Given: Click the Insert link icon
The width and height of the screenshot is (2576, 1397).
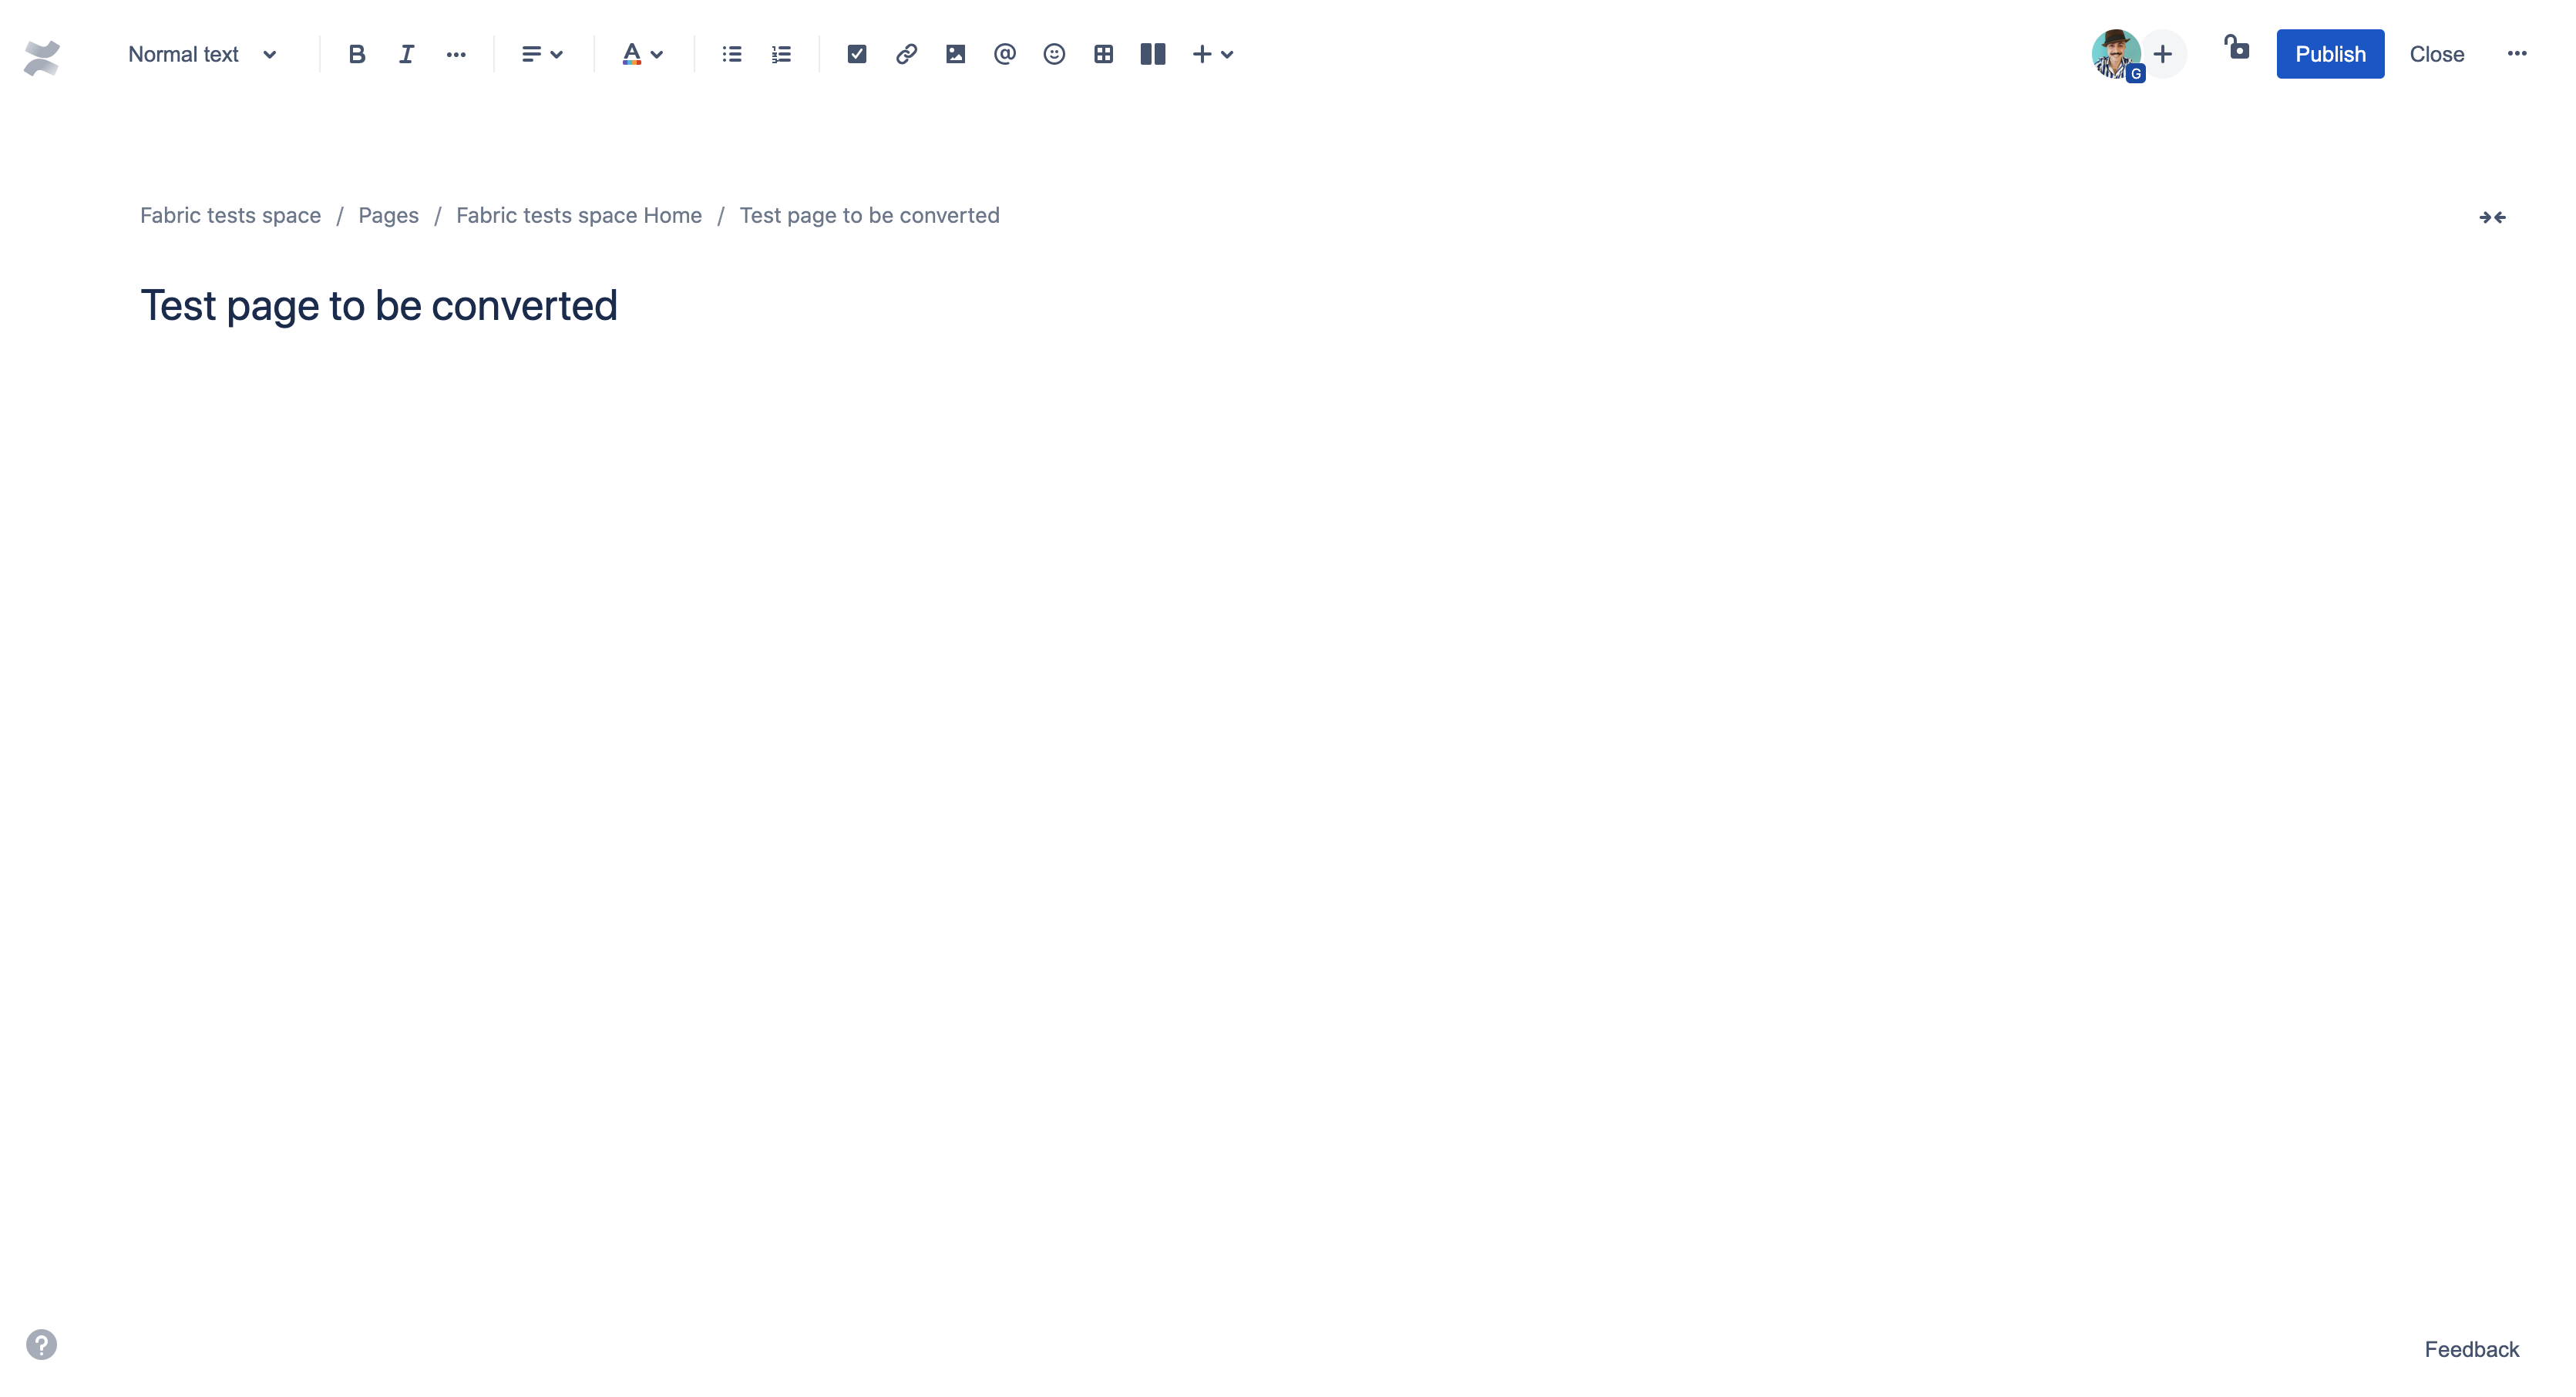Looking at the screenshot, I should tap(903, 53).
